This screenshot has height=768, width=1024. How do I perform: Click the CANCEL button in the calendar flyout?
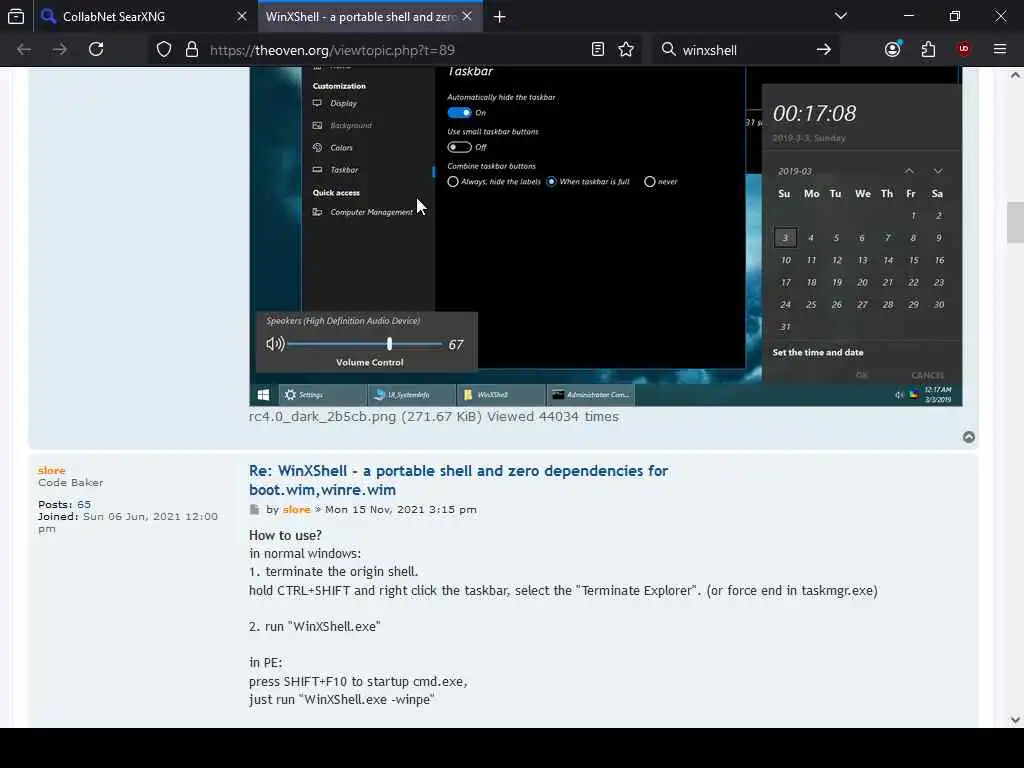(x=927, y=376)
